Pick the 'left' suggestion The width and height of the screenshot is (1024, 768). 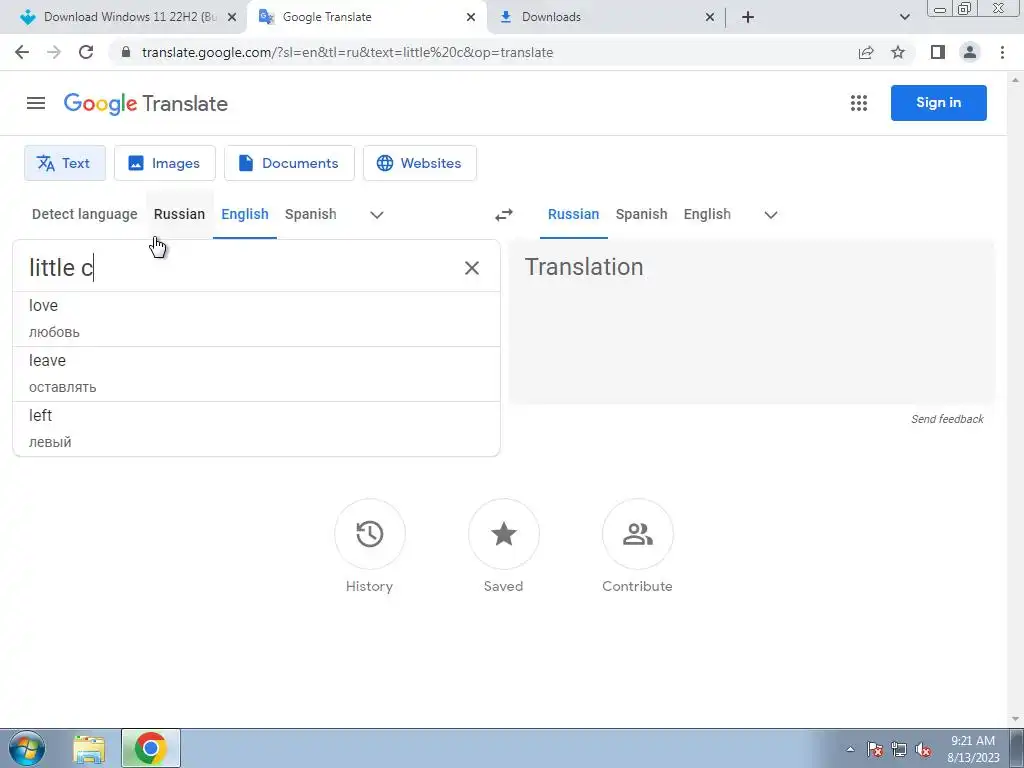(257, 428)
